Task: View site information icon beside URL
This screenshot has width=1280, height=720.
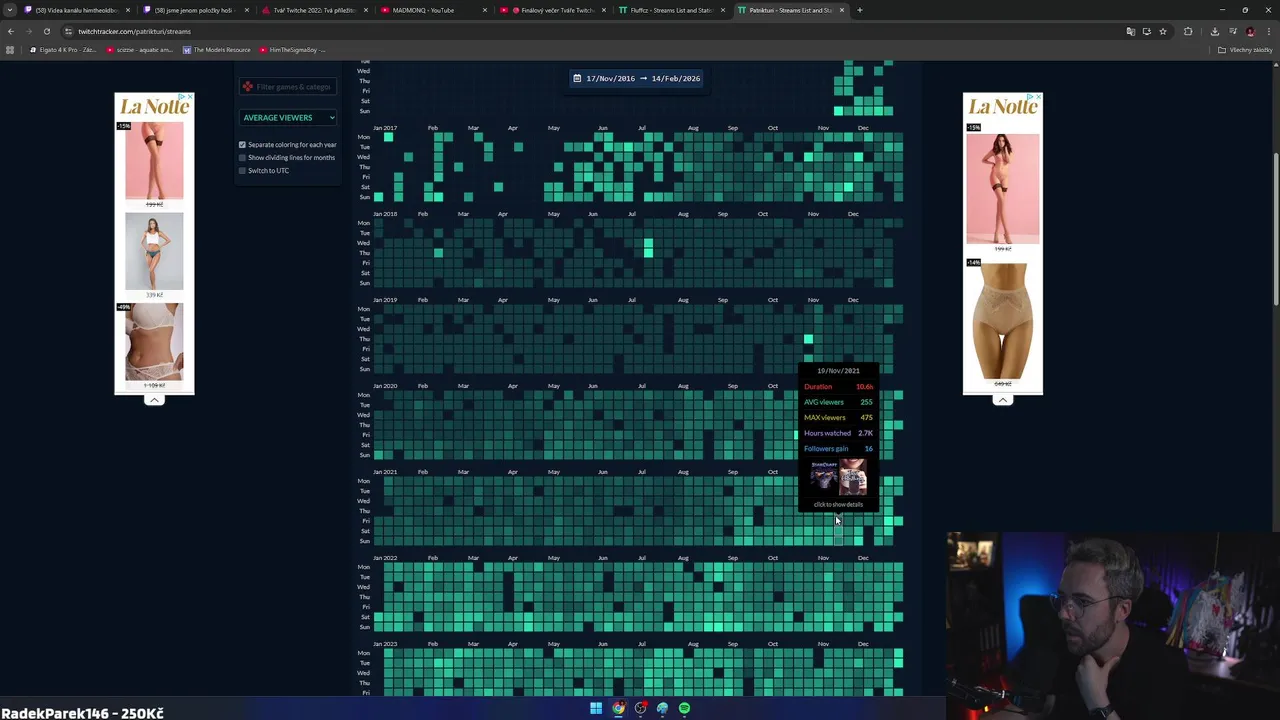Action: (68, 31)
